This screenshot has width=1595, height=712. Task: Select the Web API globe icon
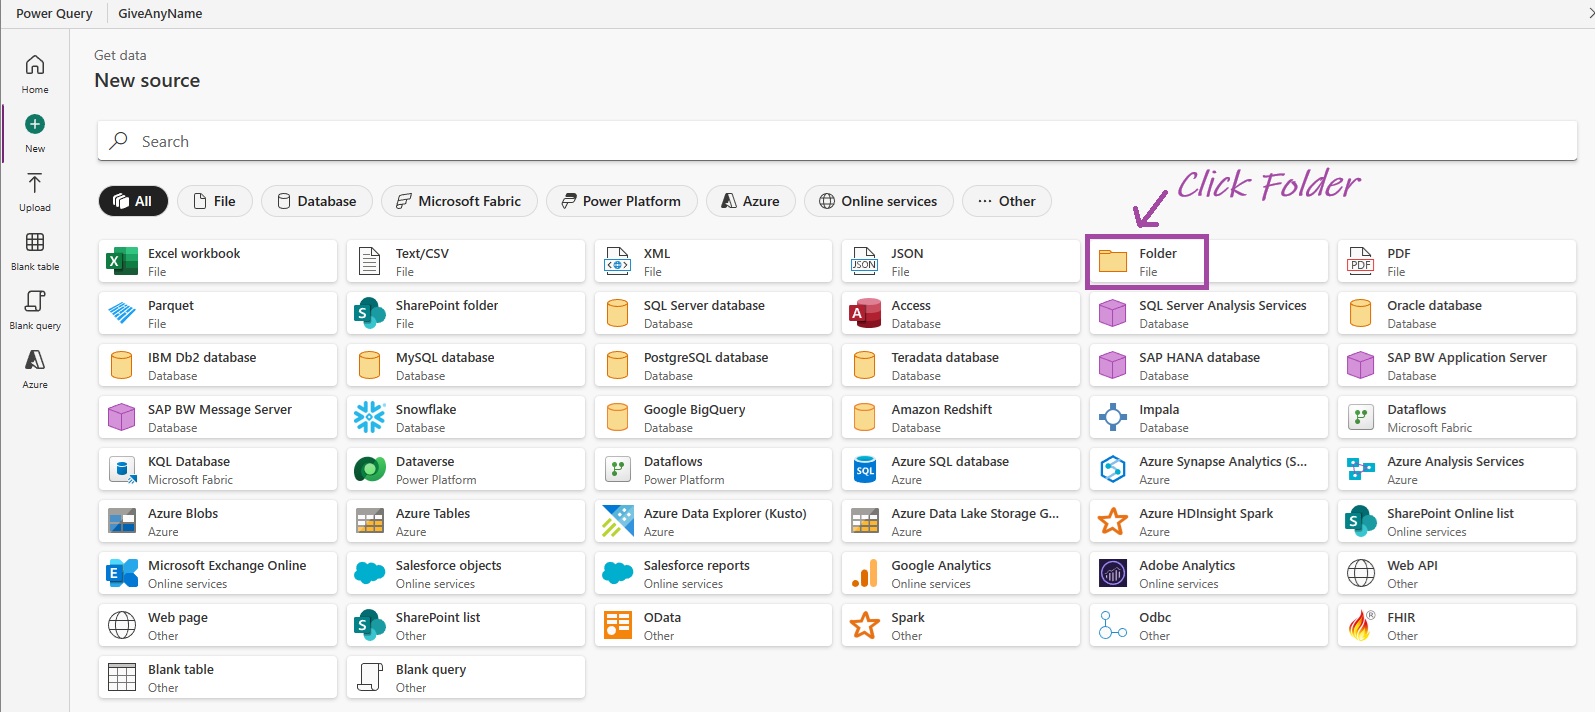pyautogui.click(x=1361, y=574)
